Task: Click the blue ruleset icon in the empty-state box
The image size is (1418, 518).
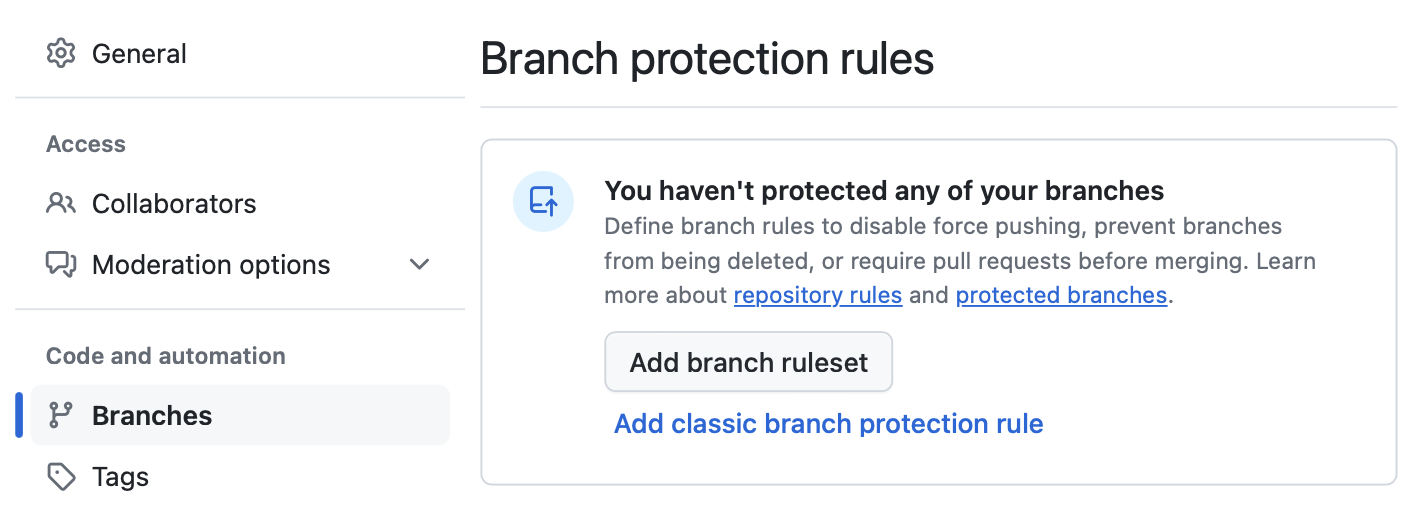Action: (x=543, y=201)
